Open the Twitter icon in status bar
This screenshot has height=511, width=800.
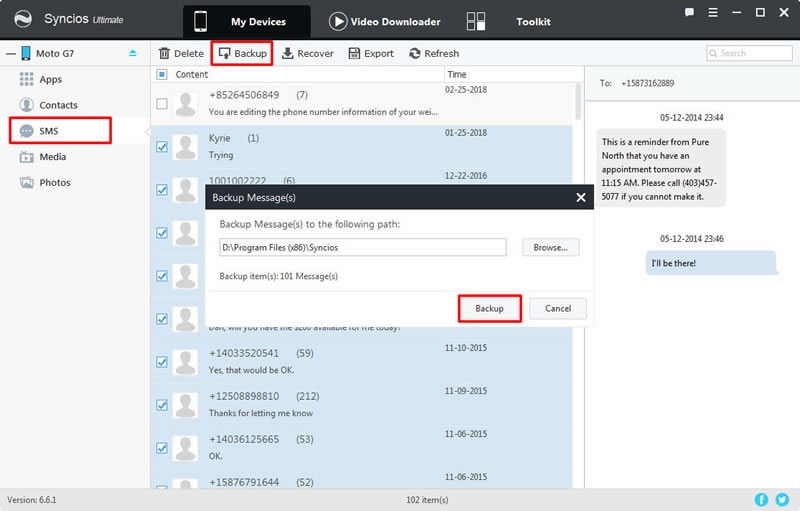pyautogui.click(x=782, y=499)
